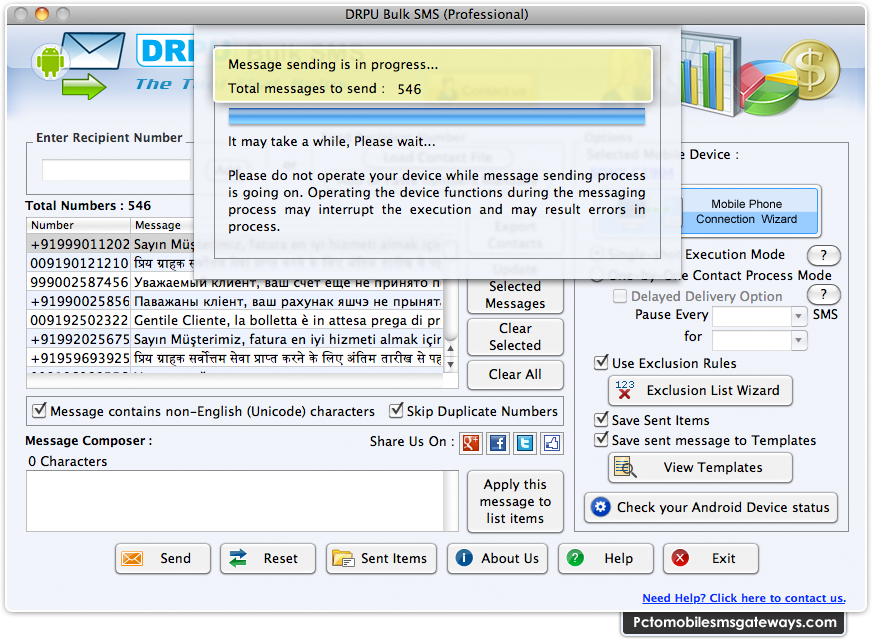Viewport: 872px width, 639px height.
Task: Click the 123 exclusion list icon
Action: [625, 390]
